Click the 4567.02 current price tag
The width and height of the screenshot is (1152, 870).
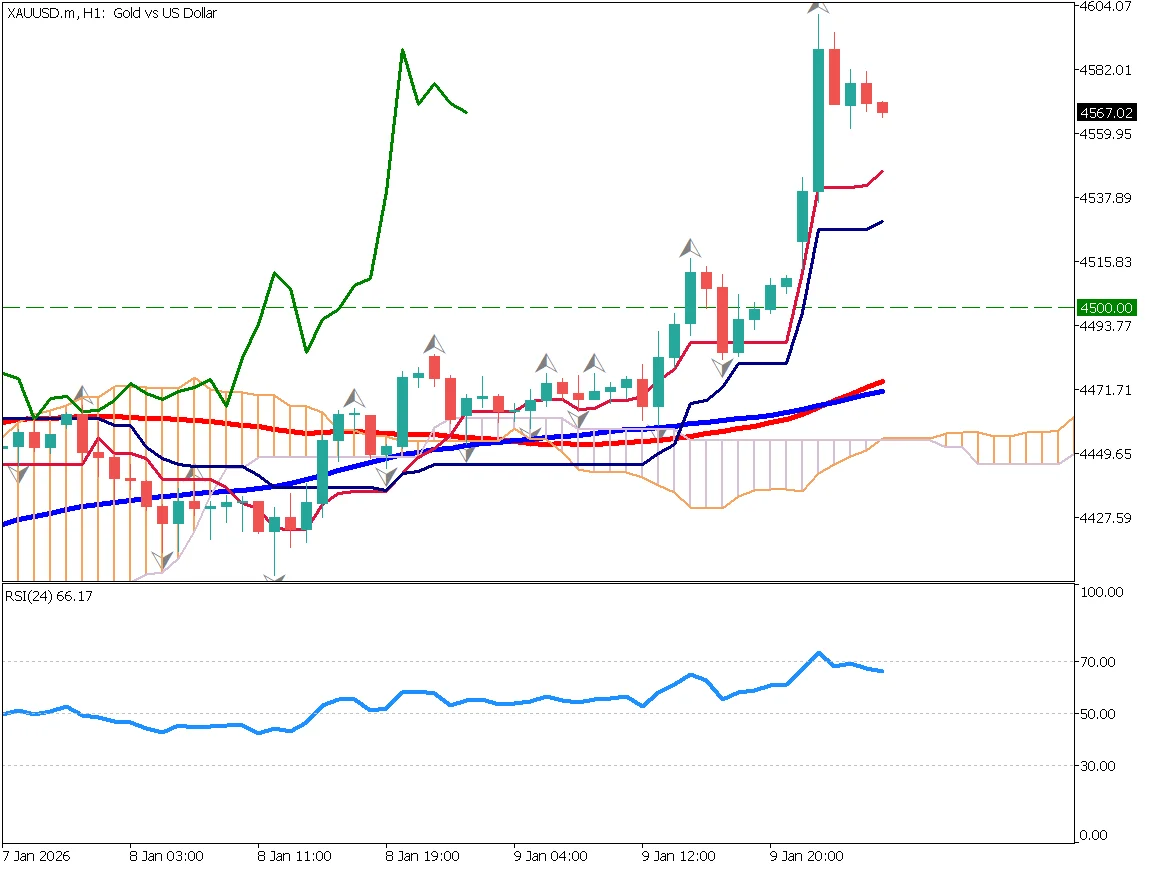point(1106,113)
